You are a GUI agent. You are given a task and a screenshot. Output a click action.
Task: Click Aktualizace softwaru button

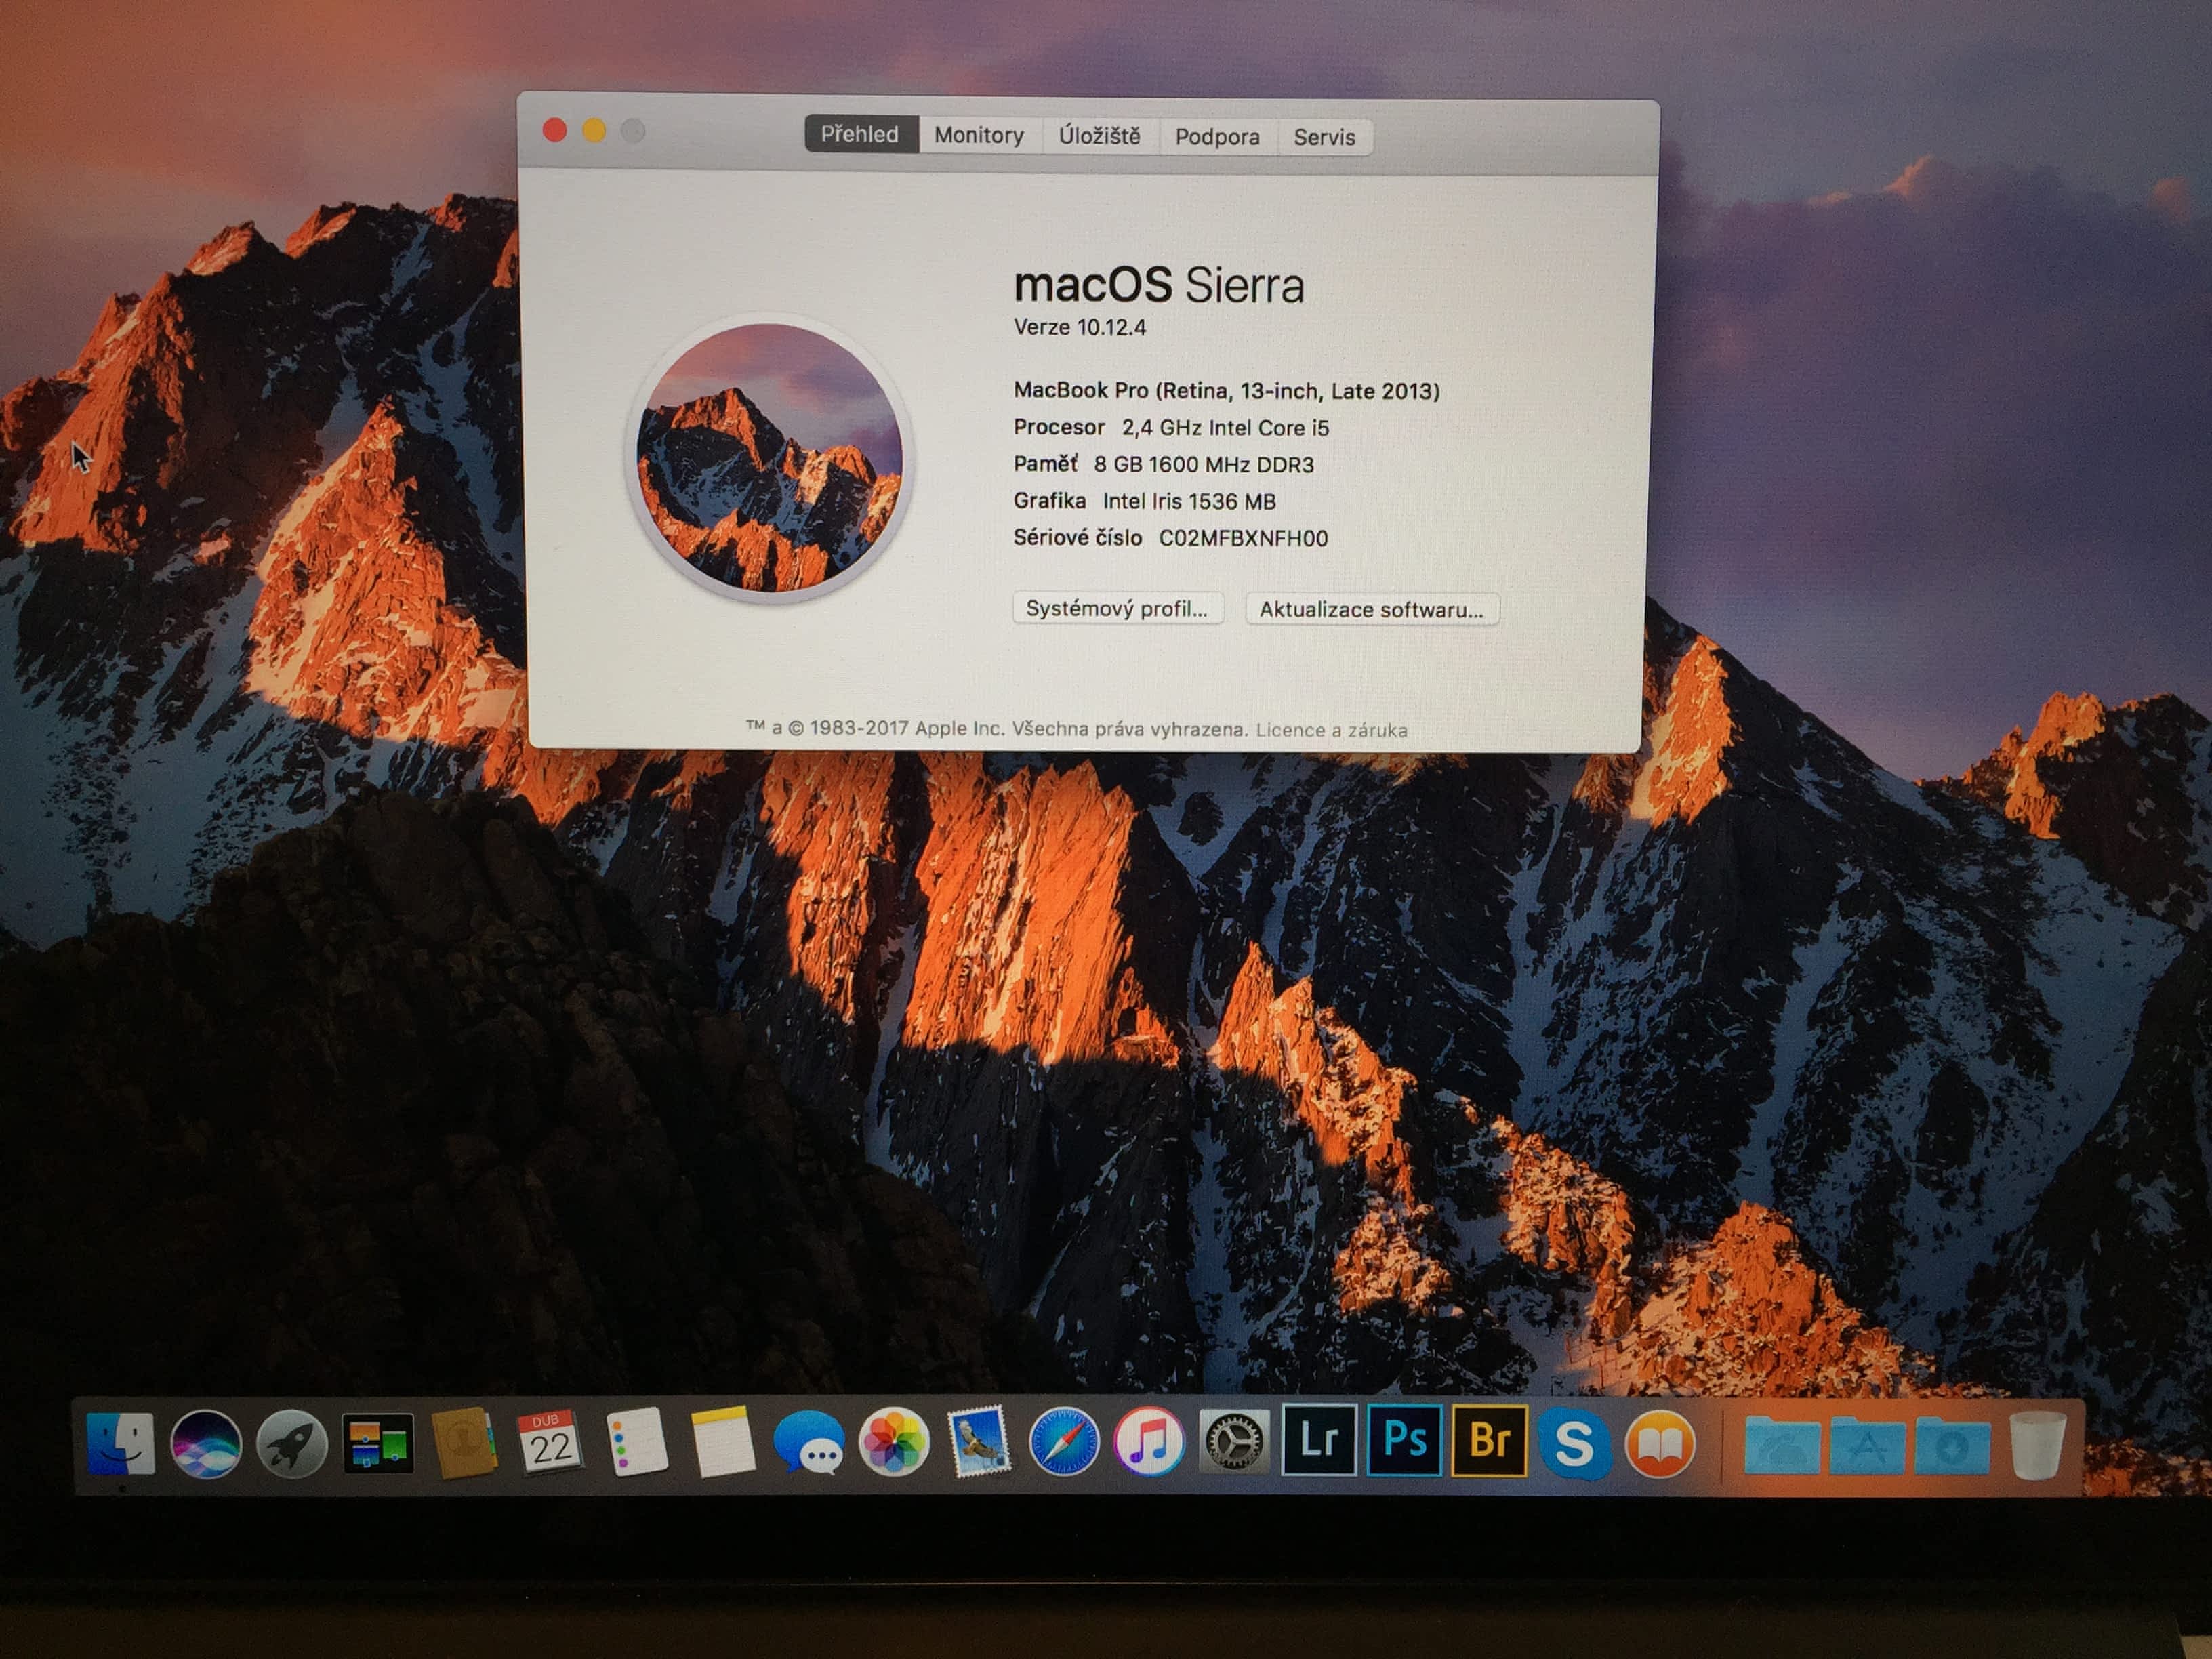click(x=1370, y=610)
